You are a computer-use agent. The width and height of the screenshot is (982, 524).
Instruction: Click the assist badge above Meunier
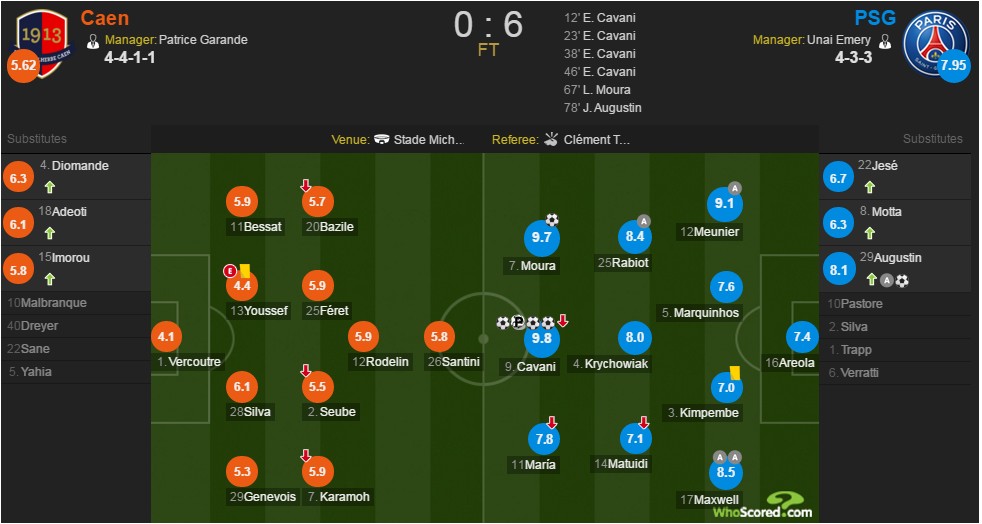pyautogui.click(x=735, y=188)
